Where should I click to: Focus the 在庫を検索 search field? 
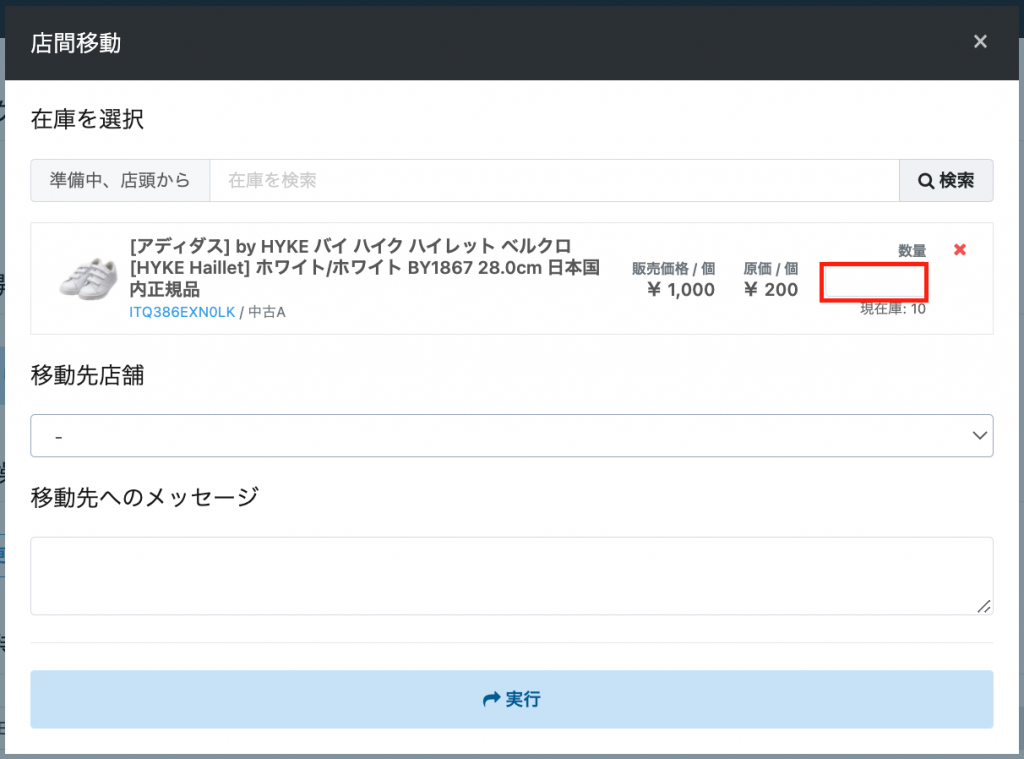[x=554, y=180]
